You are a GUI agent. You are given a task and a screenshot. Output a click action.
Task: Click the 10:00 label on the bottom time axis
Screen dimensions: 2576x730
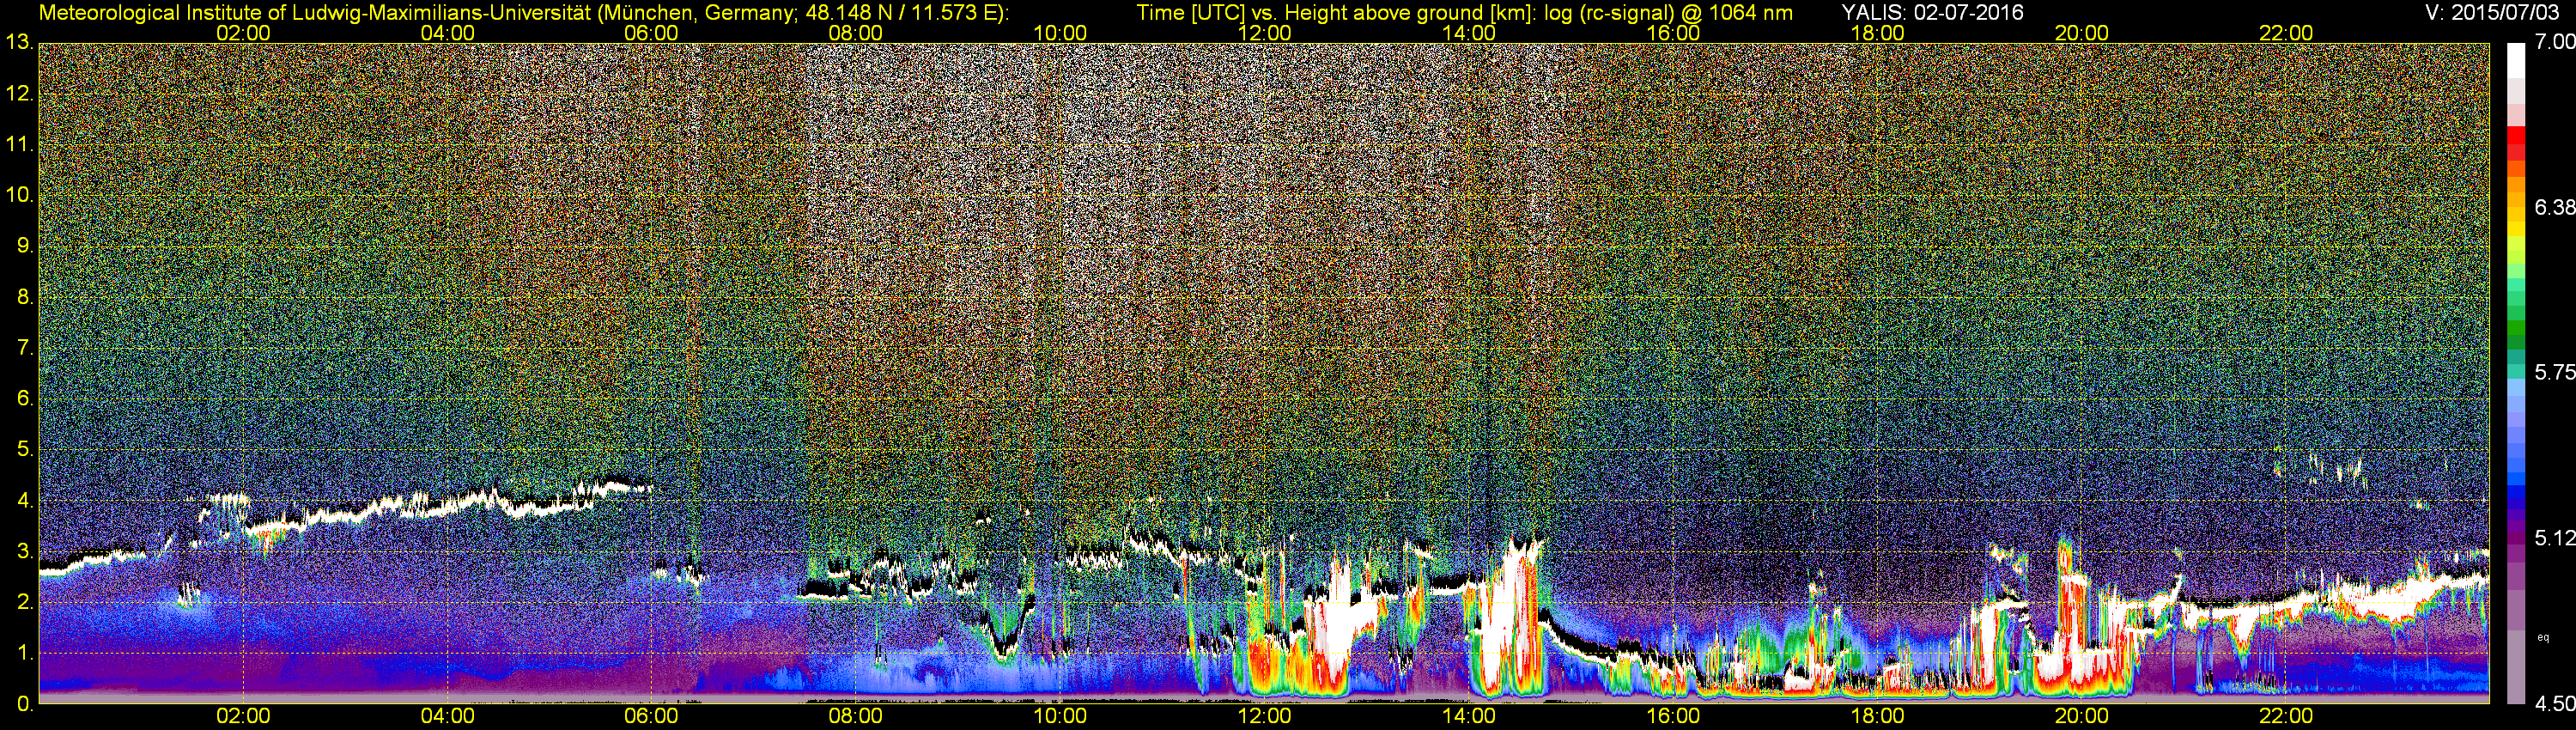tap(1060, 716)
